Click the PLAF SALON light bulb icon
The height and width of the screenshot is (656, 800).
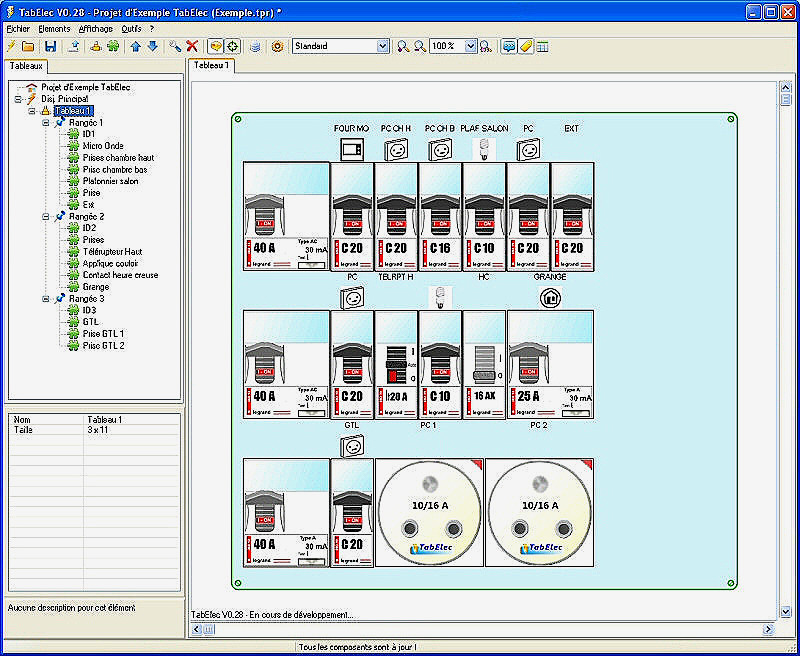click(484, 149)
